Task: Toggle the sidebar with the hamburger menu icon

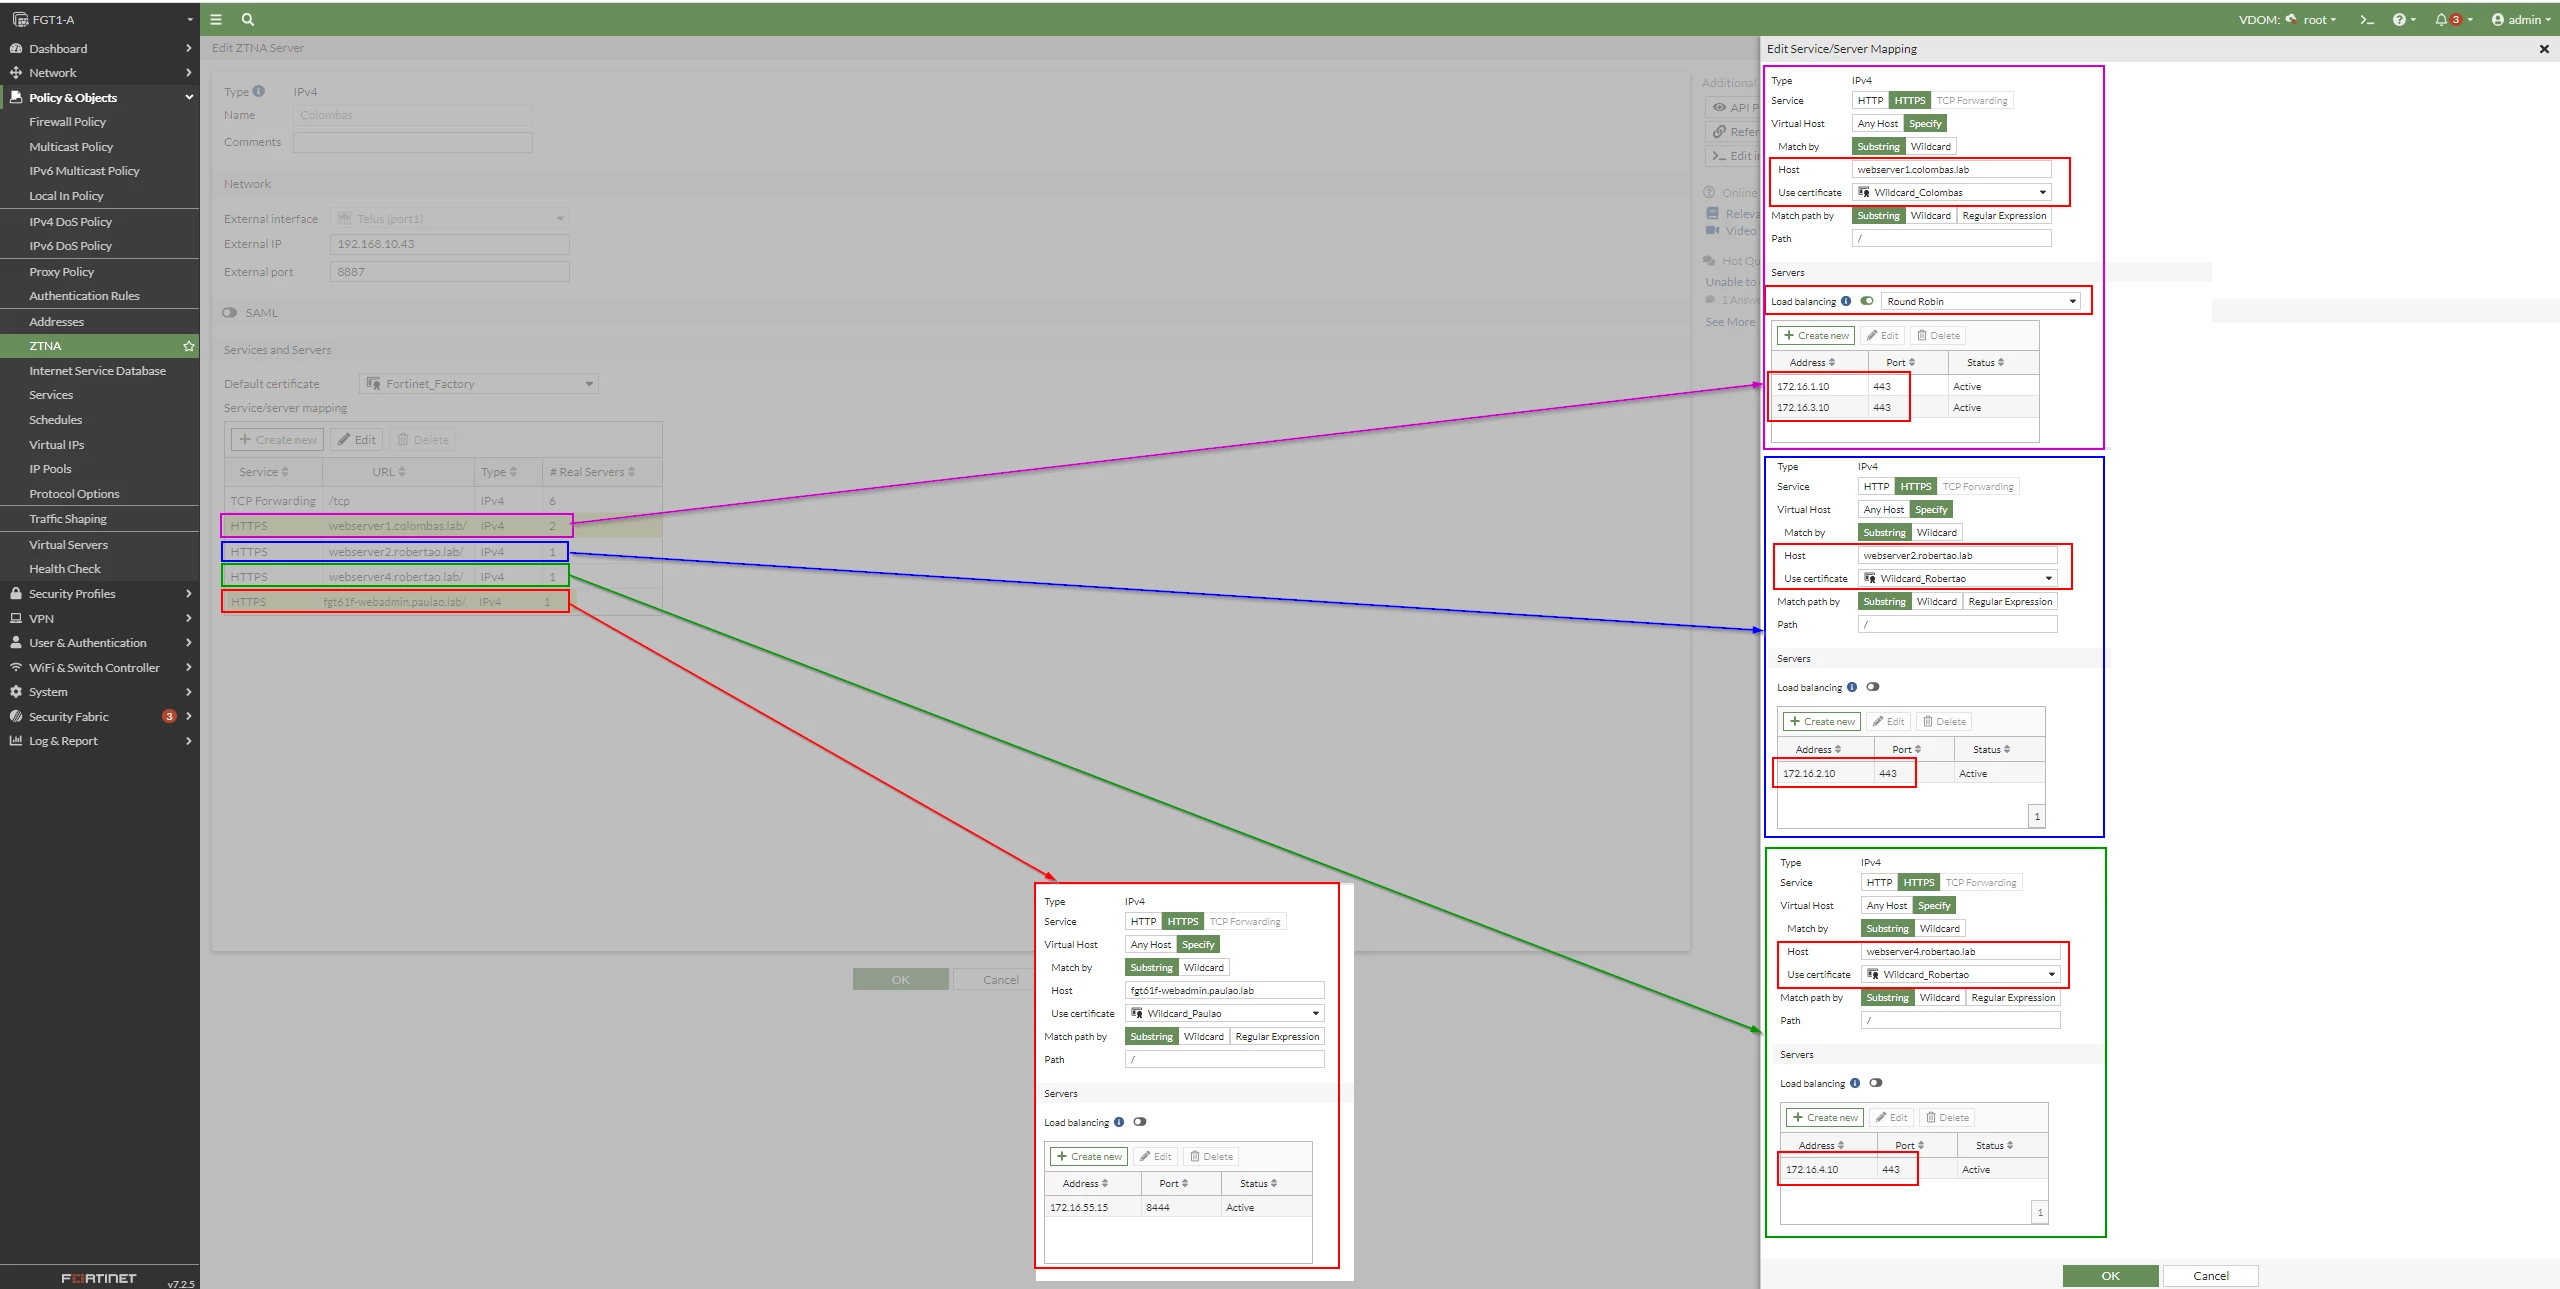Action: pyautogui.click(x=216, y=19)
